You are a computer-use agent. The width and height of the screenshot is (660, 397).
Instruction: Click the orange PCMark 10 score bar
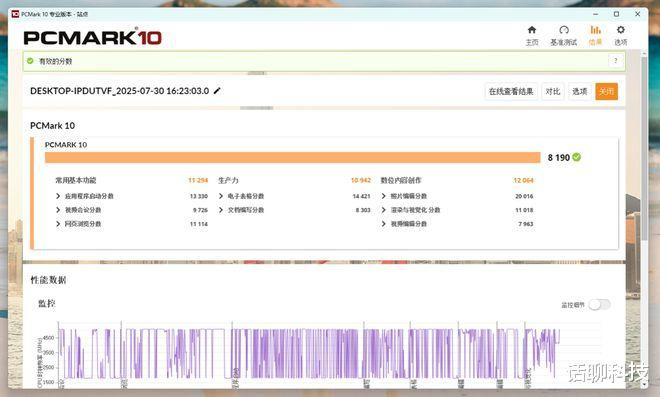pyautogui.click(x=293, y=157)
